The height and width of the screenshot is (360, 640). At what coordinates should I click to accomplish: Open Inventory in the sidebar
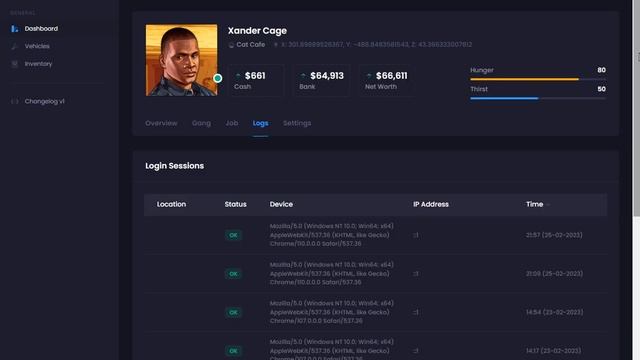[x=38, y=64]
